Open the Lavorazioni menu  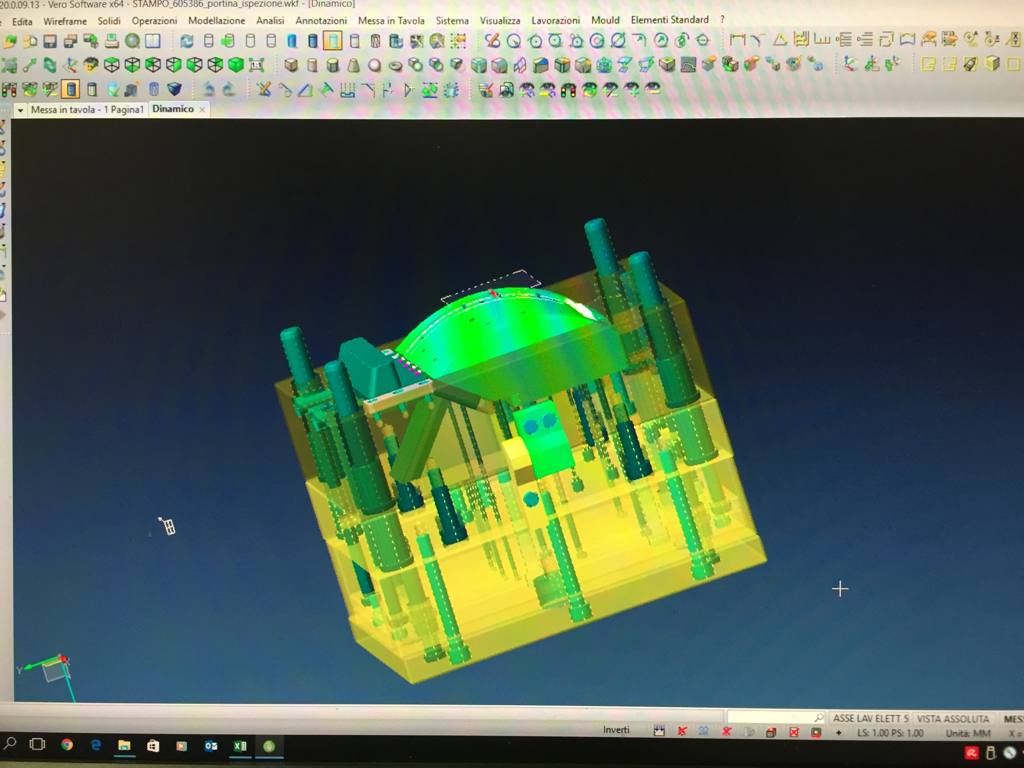(x=555, y=20)
